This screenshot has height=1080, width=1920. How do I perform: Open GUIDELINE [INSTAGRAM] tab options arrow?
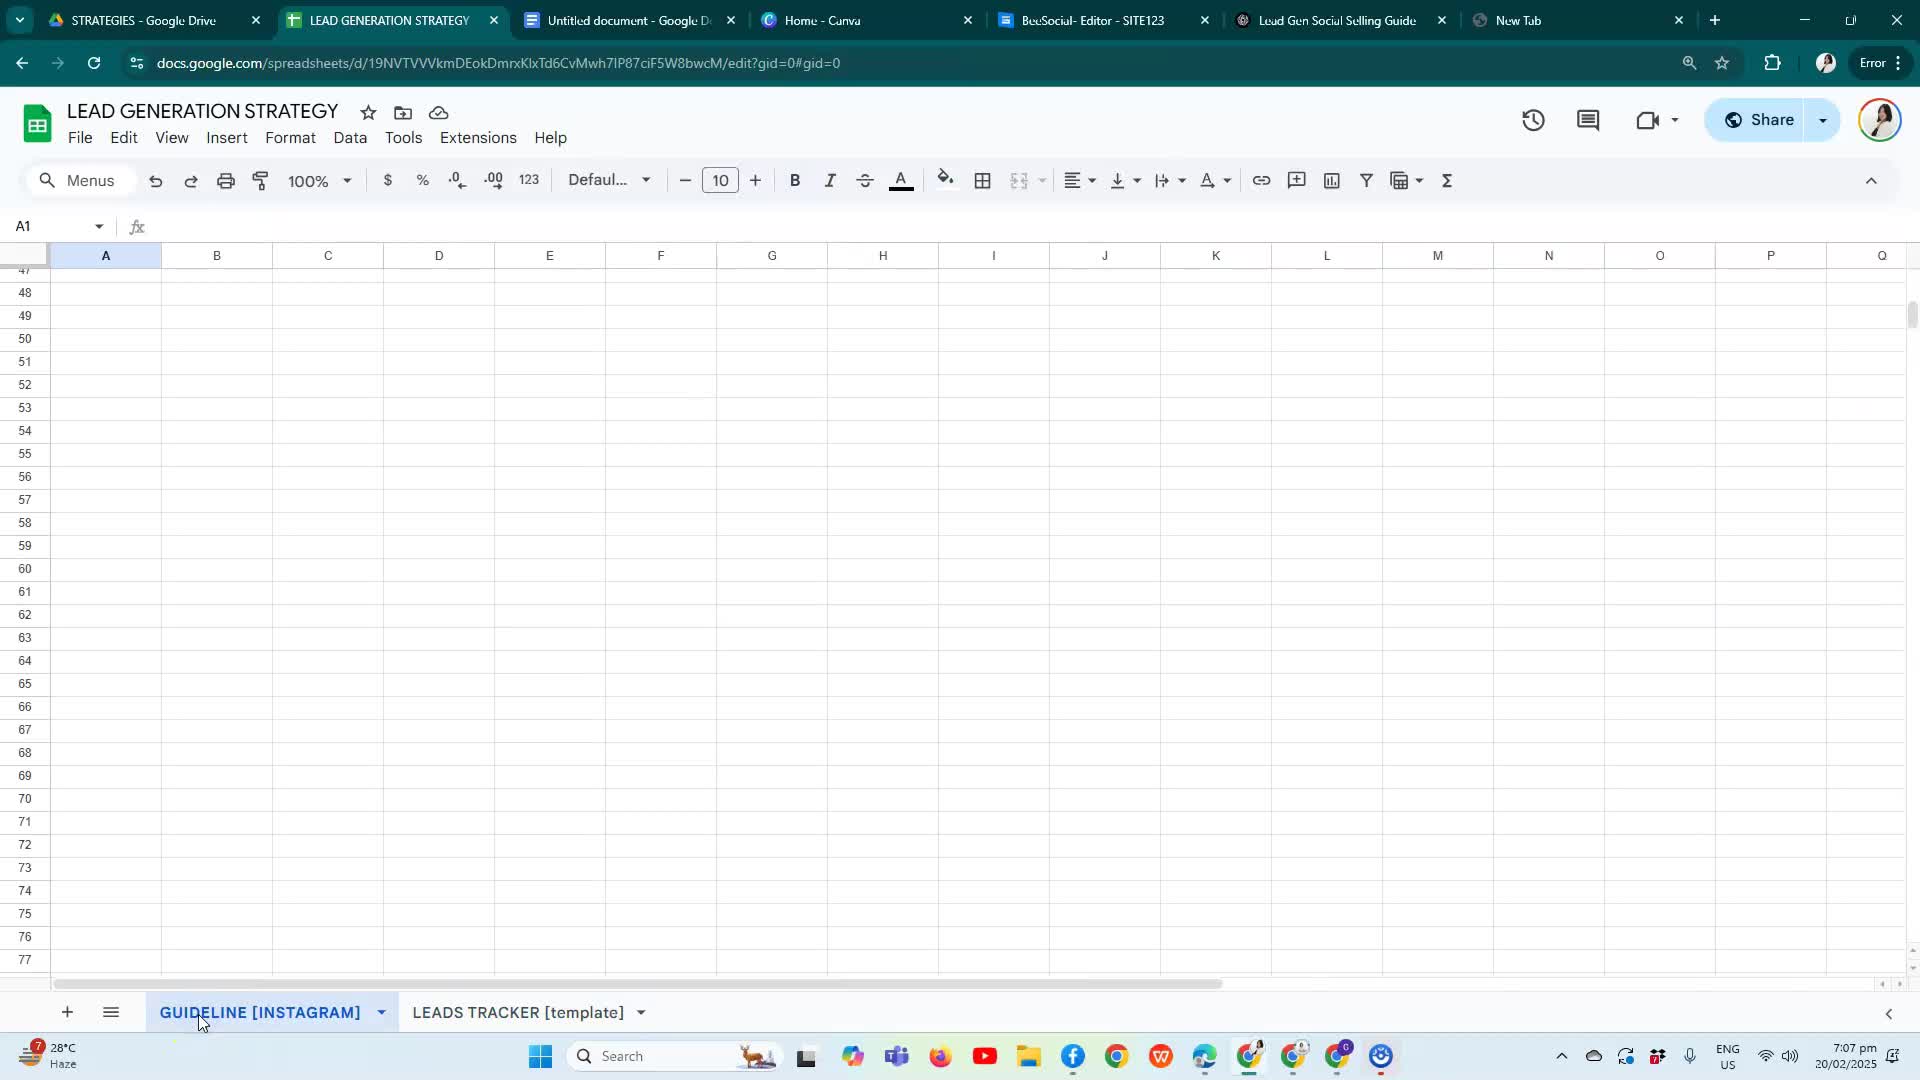(381, 1012)
